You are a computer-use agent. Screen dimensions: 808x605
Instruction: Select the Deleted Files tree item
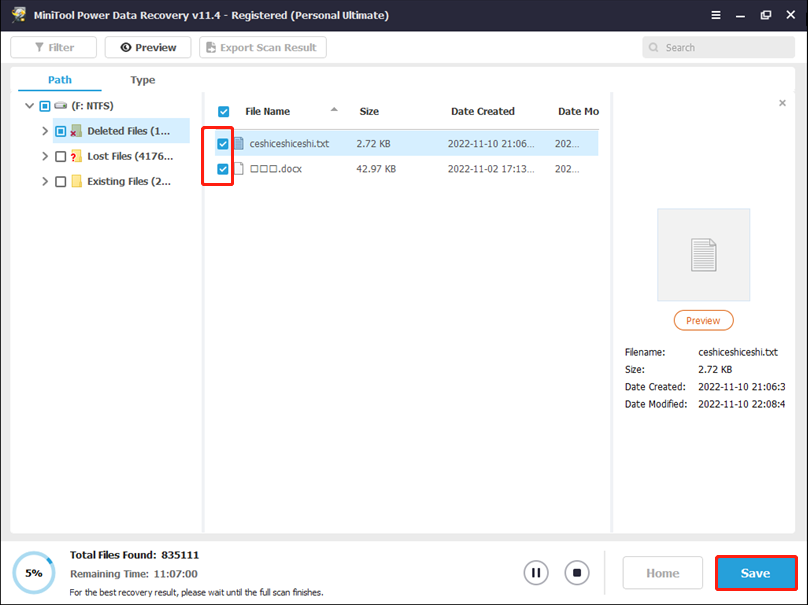click(x=121, y=131)
